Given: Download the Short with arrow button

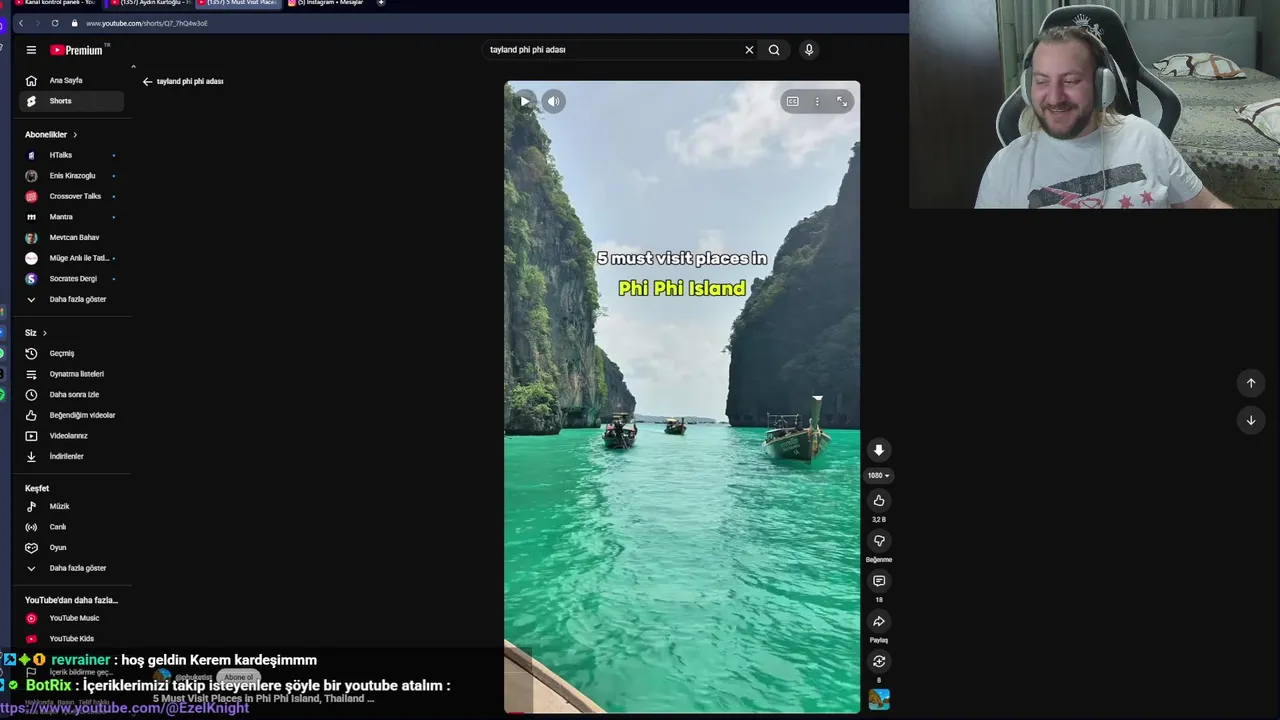Looking at the screenshot, I should 879,450.
